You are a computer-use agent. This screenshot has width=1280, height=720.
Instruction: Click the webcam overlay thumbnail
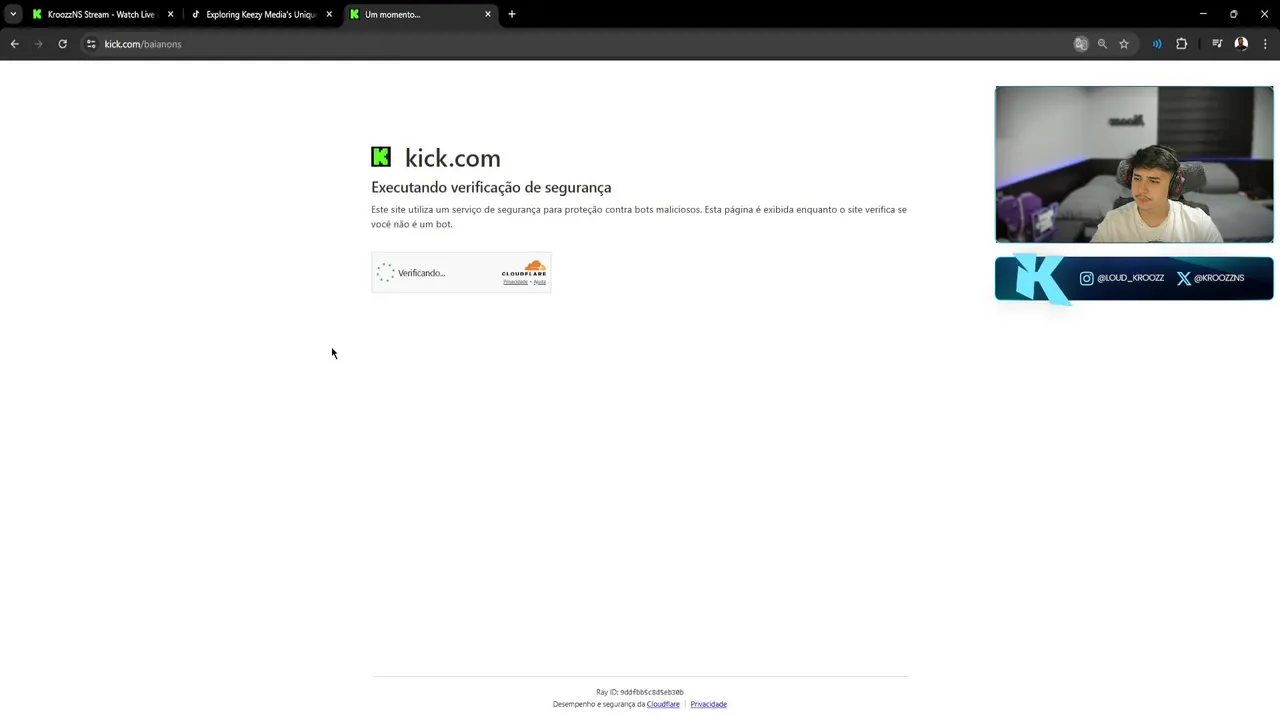tap(1134, 164)
